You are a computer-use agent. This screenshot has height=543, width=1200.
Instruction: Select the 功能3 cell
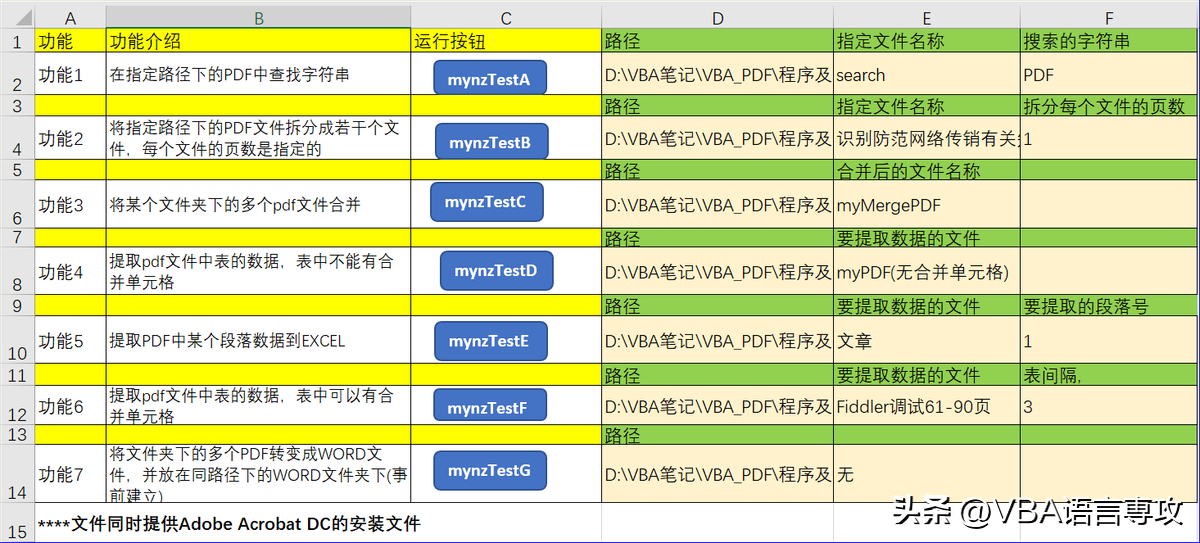tap(70, 204)
